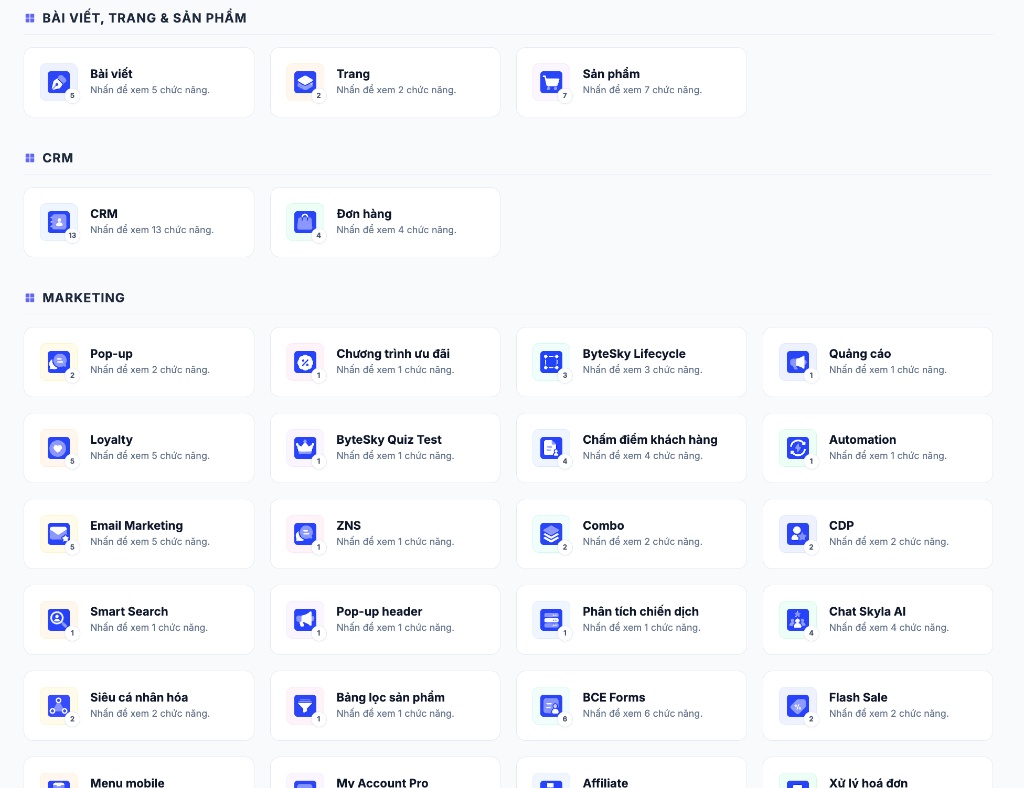Image resolution: width=1024 pixels, height=788 pixels.
Task: Click the Chấm điểm khách hàng document icon
Action: pyautogui.click(x=551, y=448)
